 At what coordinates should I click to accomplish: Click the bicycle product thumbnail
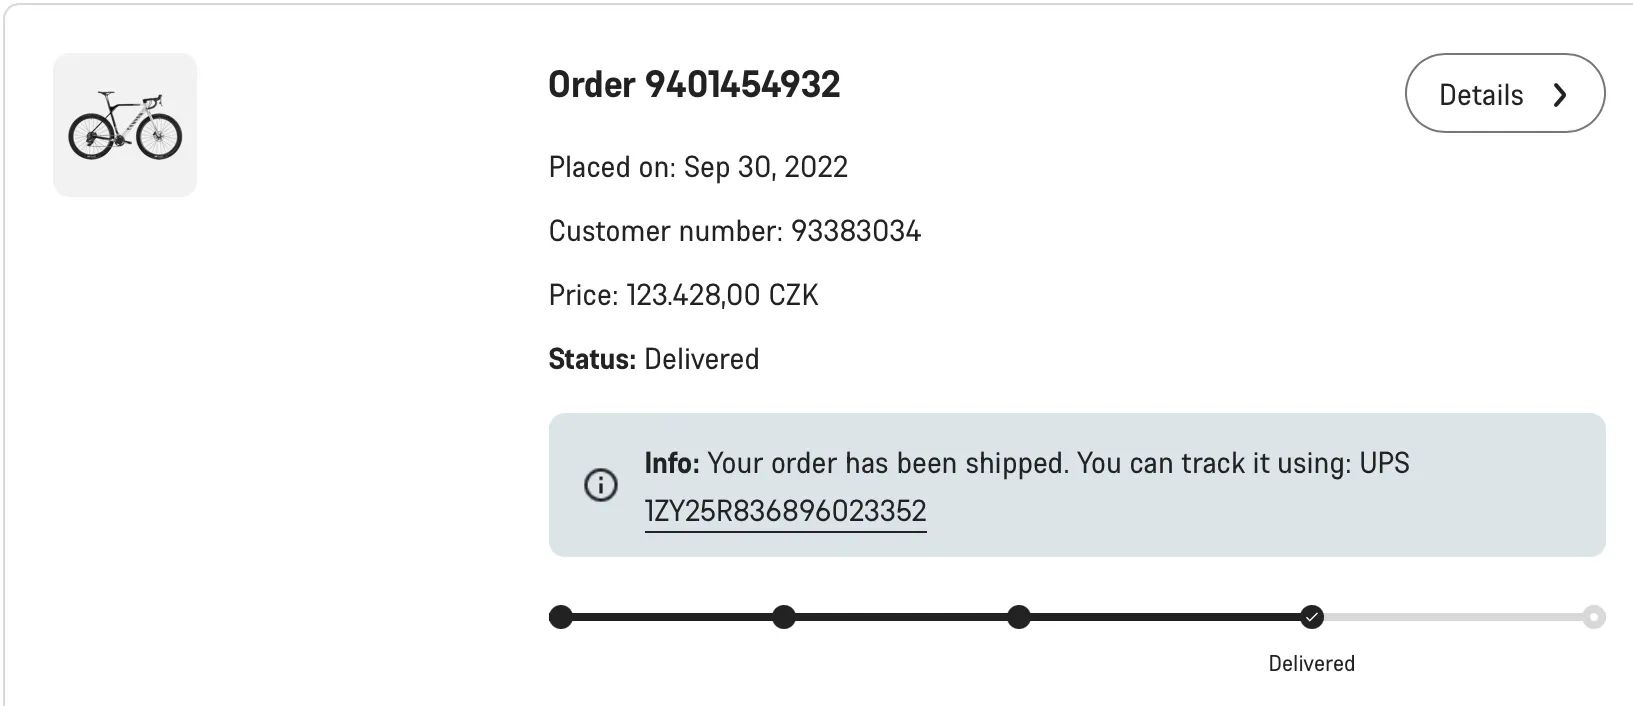125,125
